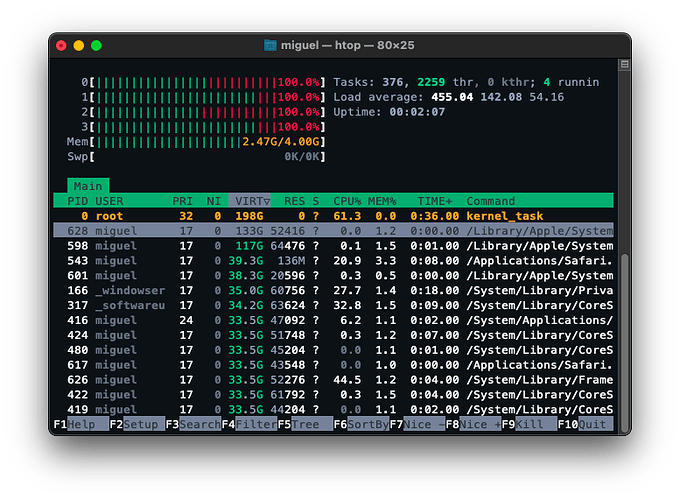Activate F4 Filter in footer bar
This screenshot has height=500, width=680.
click(249, 424)
